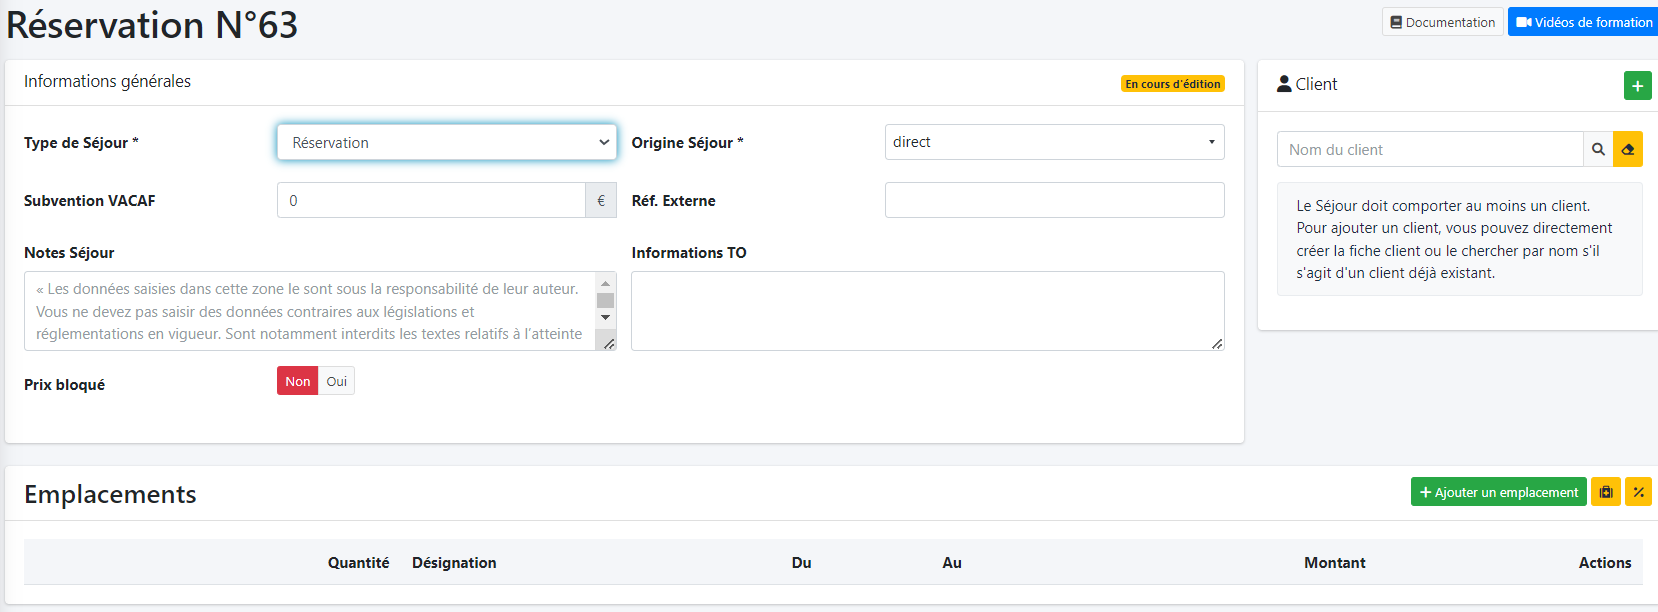The height and width of the screenshot is (612, 1658).
Task: Expand the Origine Séjour dropdown showing direct
Action: tap(1054, 142)
